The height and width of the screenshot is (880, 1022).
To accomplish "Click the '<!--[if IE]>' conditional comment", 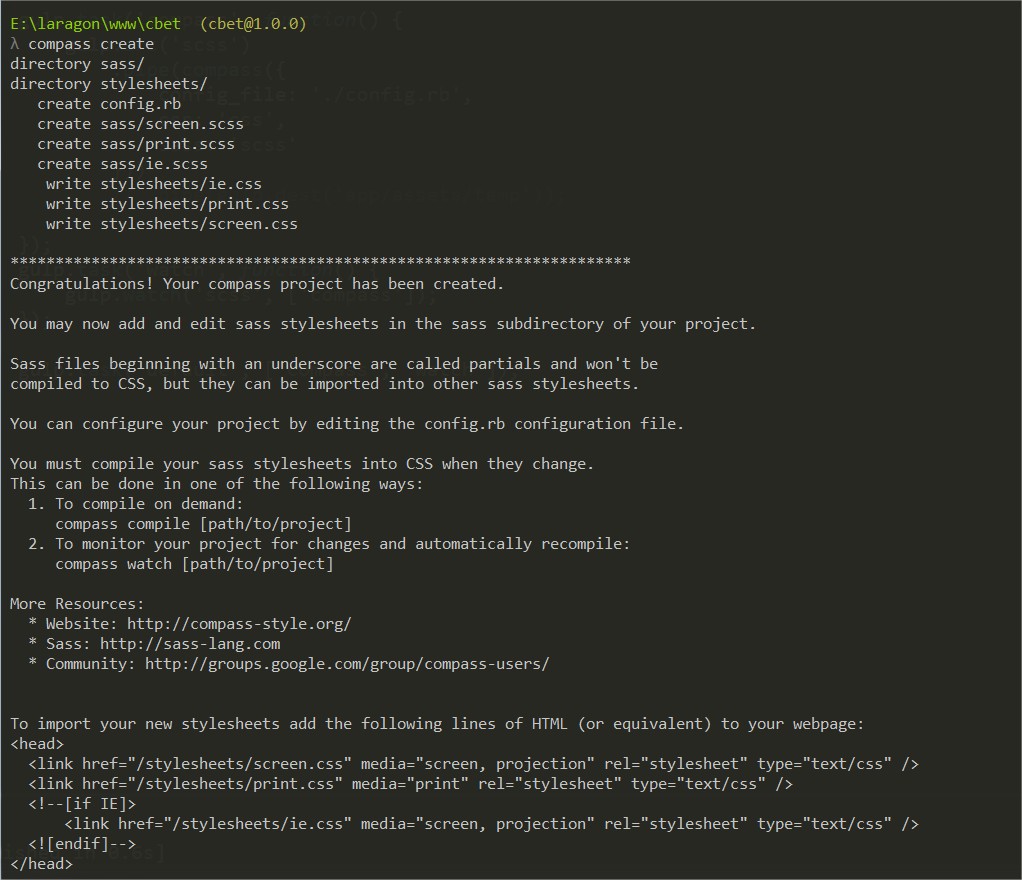I will point(82,804).
